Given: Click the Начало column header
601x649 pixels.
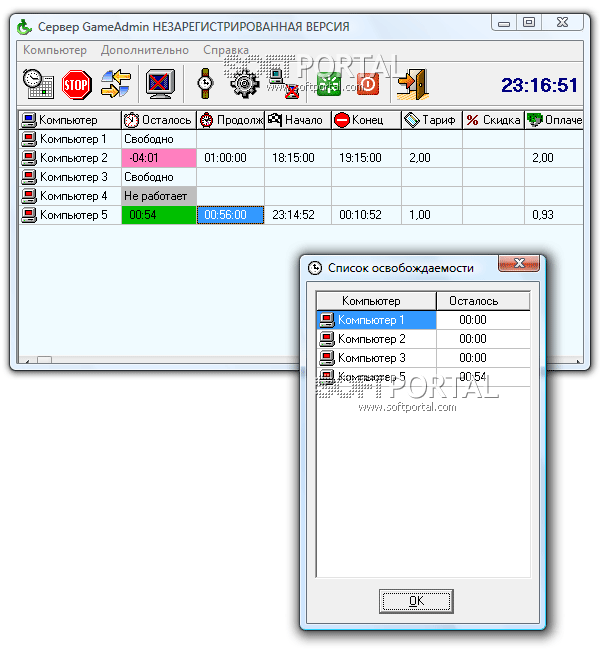Looking at the screenshot, I should pyautogui.click(x=298, y=120).
